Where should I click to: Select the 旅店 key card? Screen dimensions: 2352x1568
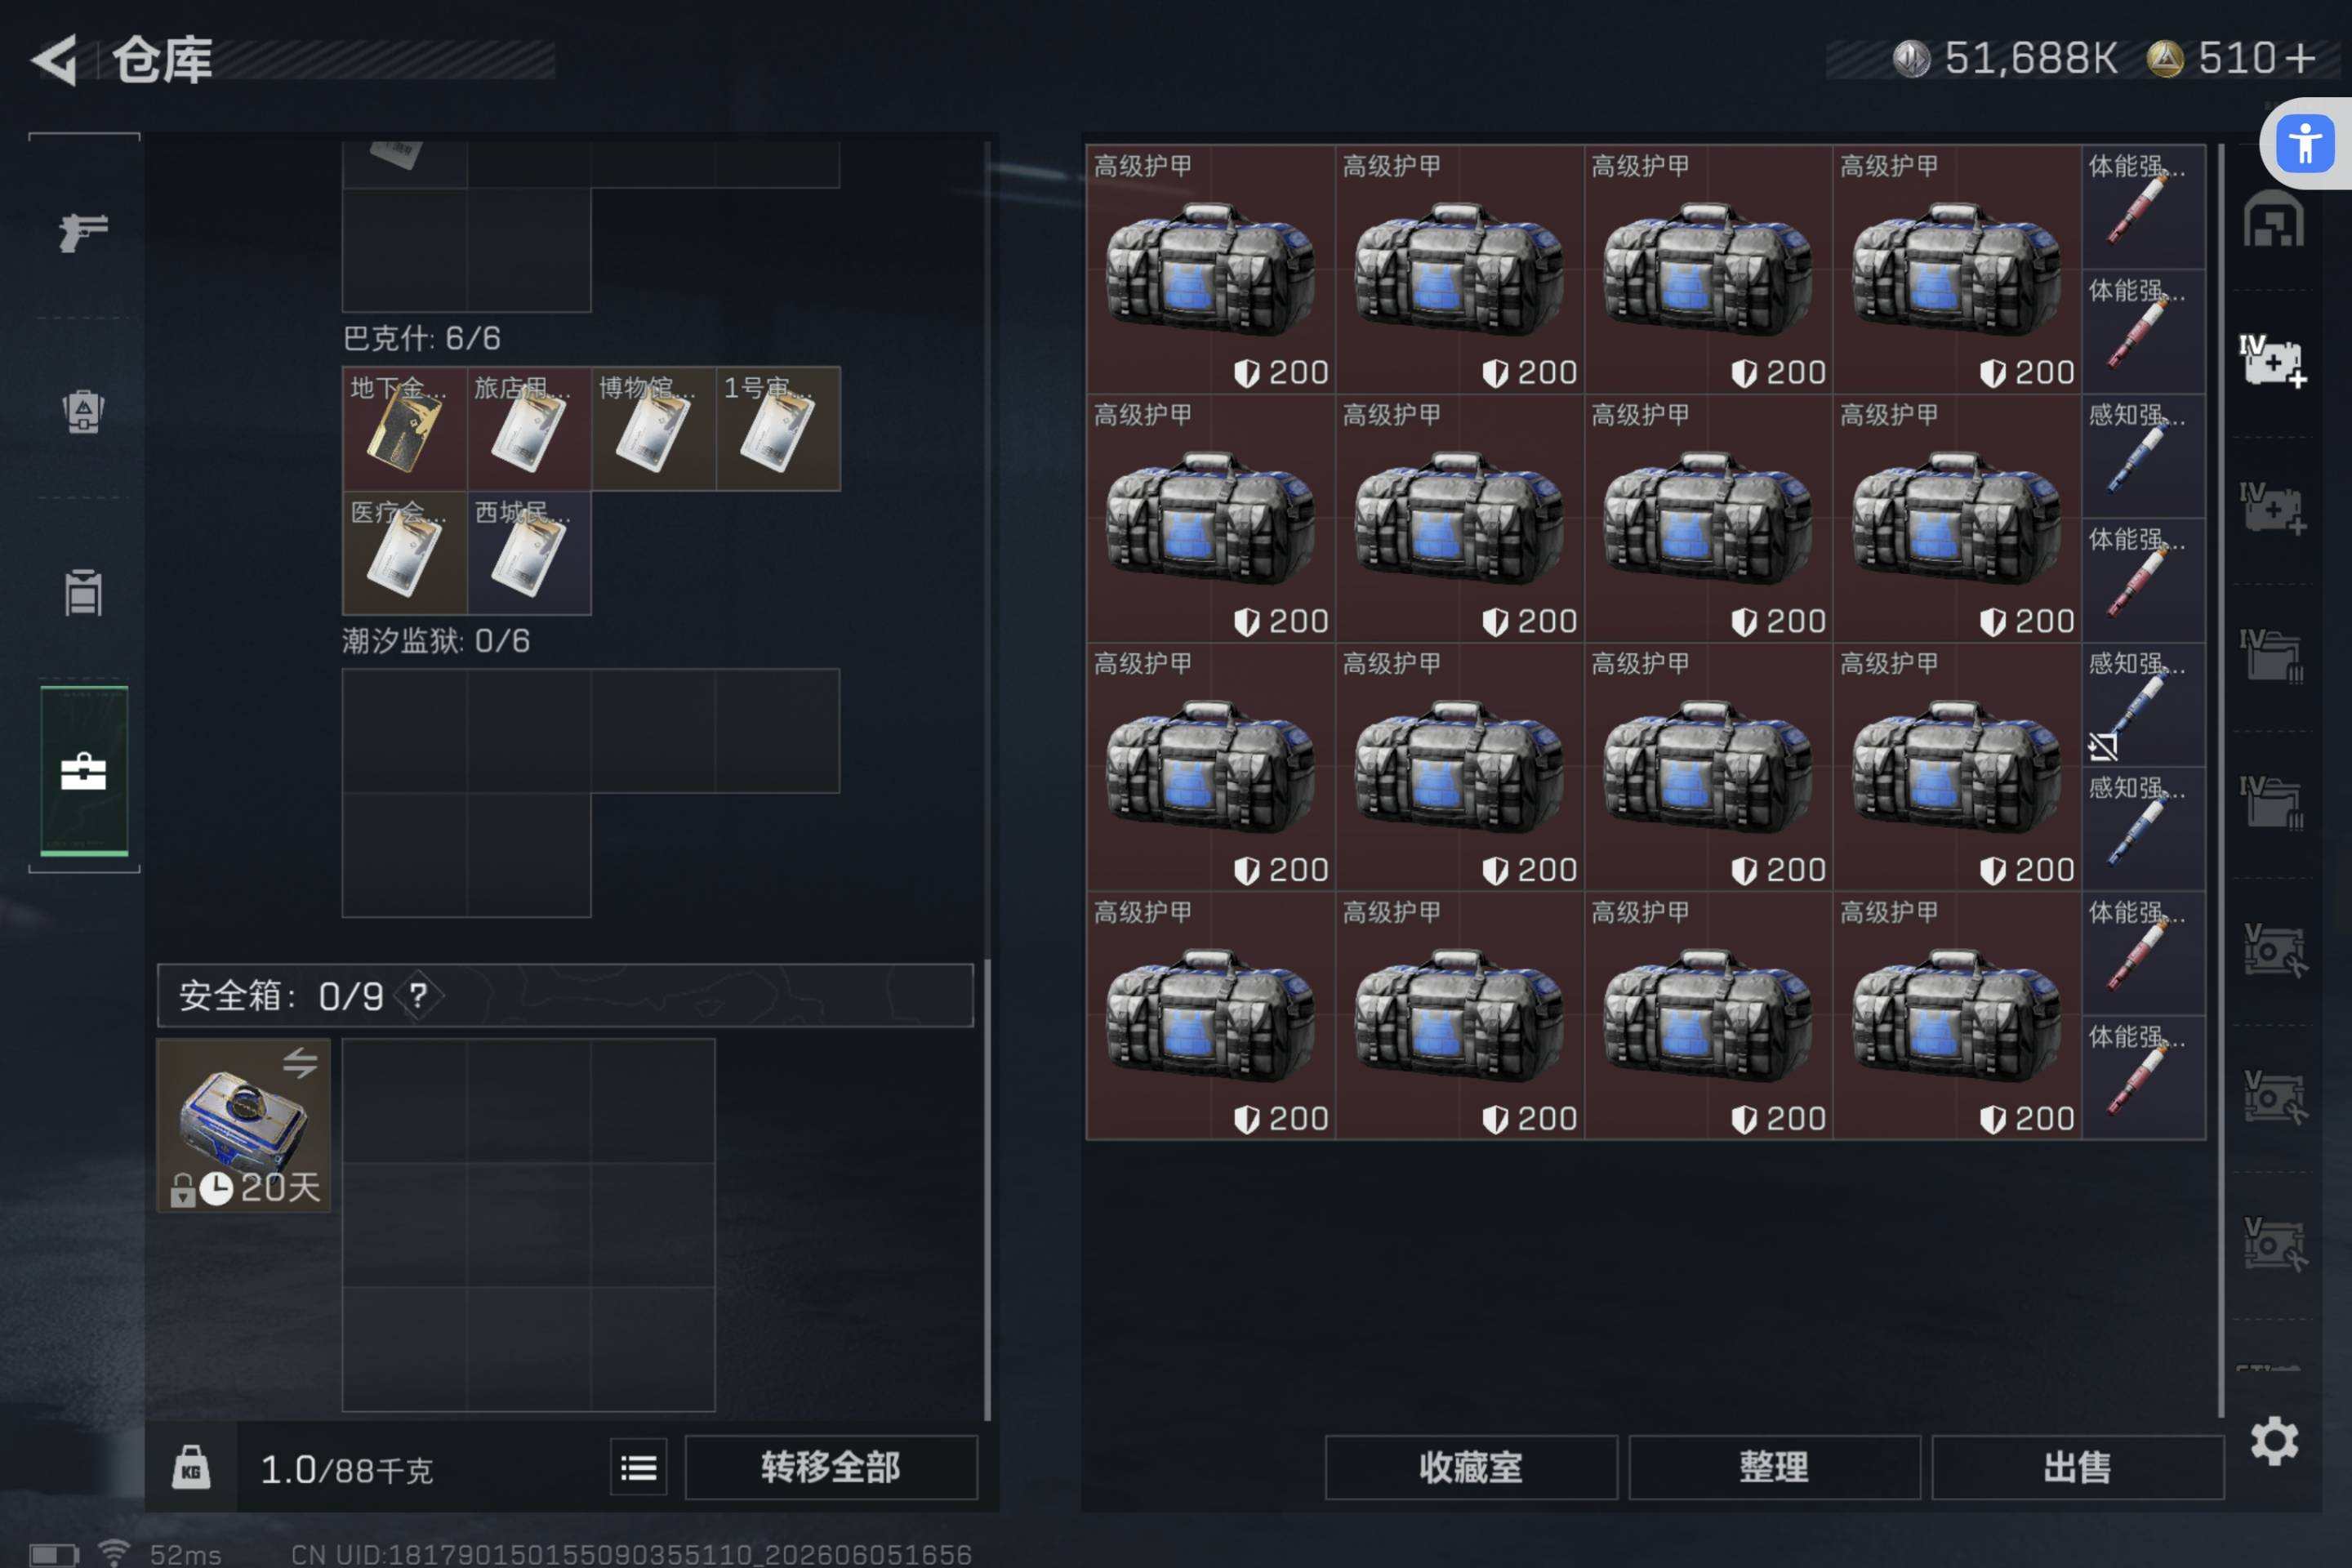click(x=529, y=429)
